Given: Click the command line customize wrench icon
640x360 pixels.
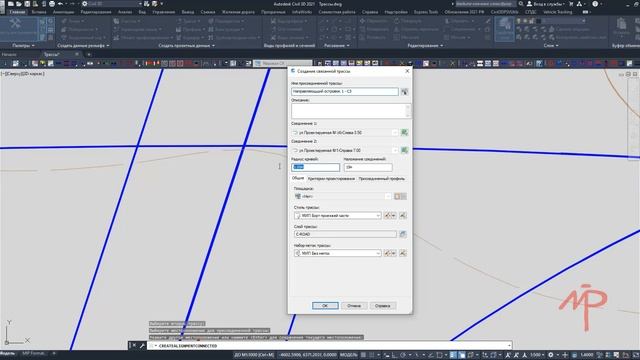Looking at the screenshot, I should coord(142,346).
